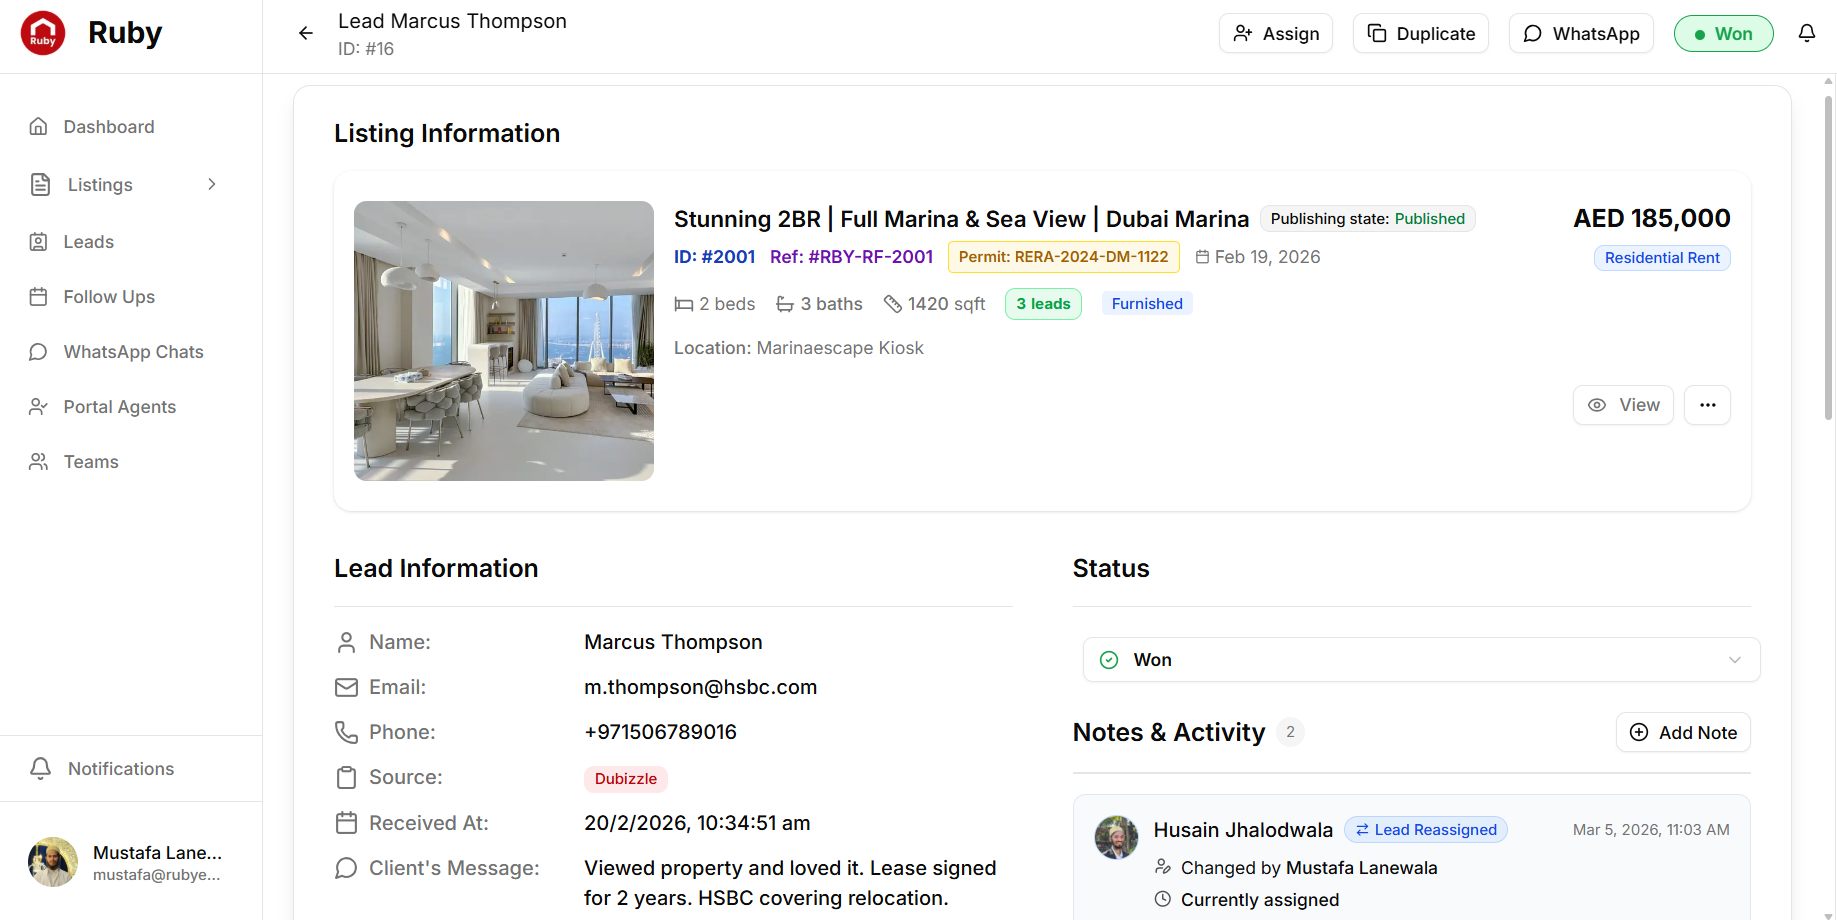Open the Follow Ups section

tap(109, 297)
